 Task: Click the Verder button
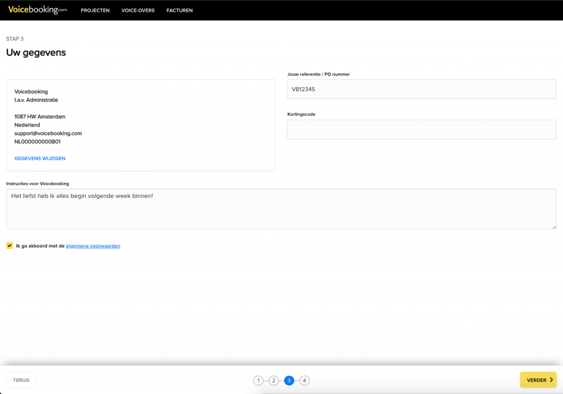click(538, 380)
